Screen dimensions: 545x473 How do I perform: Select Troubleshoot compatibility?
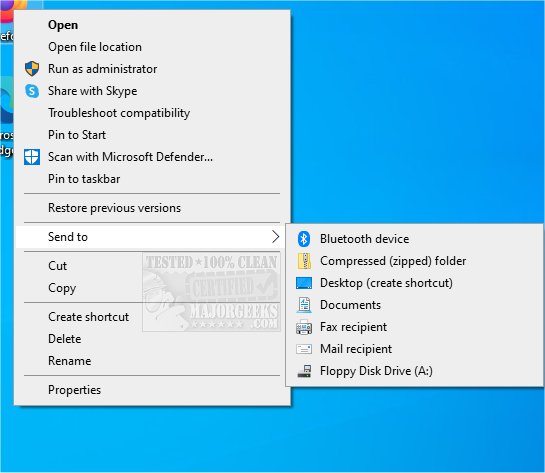pos(119,113)
